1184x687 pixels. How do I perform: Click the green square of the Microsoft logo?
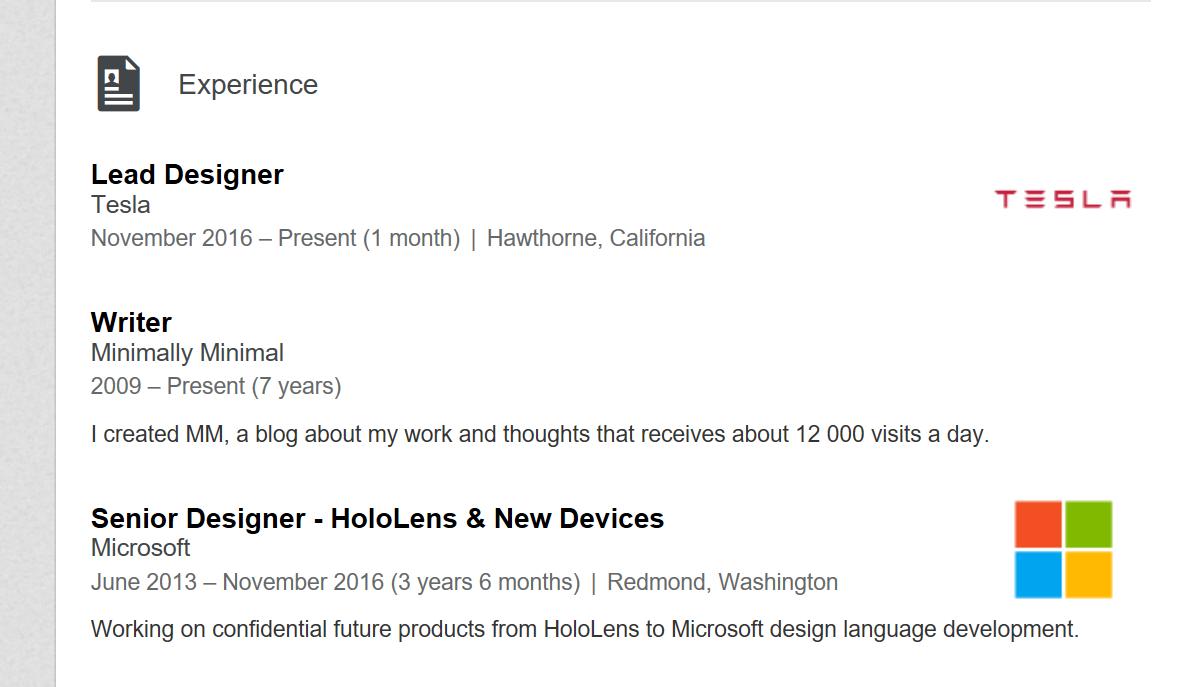pos(1088,524)
